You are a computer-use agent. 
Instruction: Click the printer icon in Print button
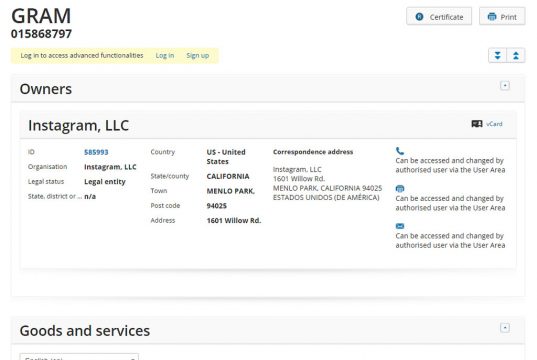pyautogui.click(x=492, y=17)
